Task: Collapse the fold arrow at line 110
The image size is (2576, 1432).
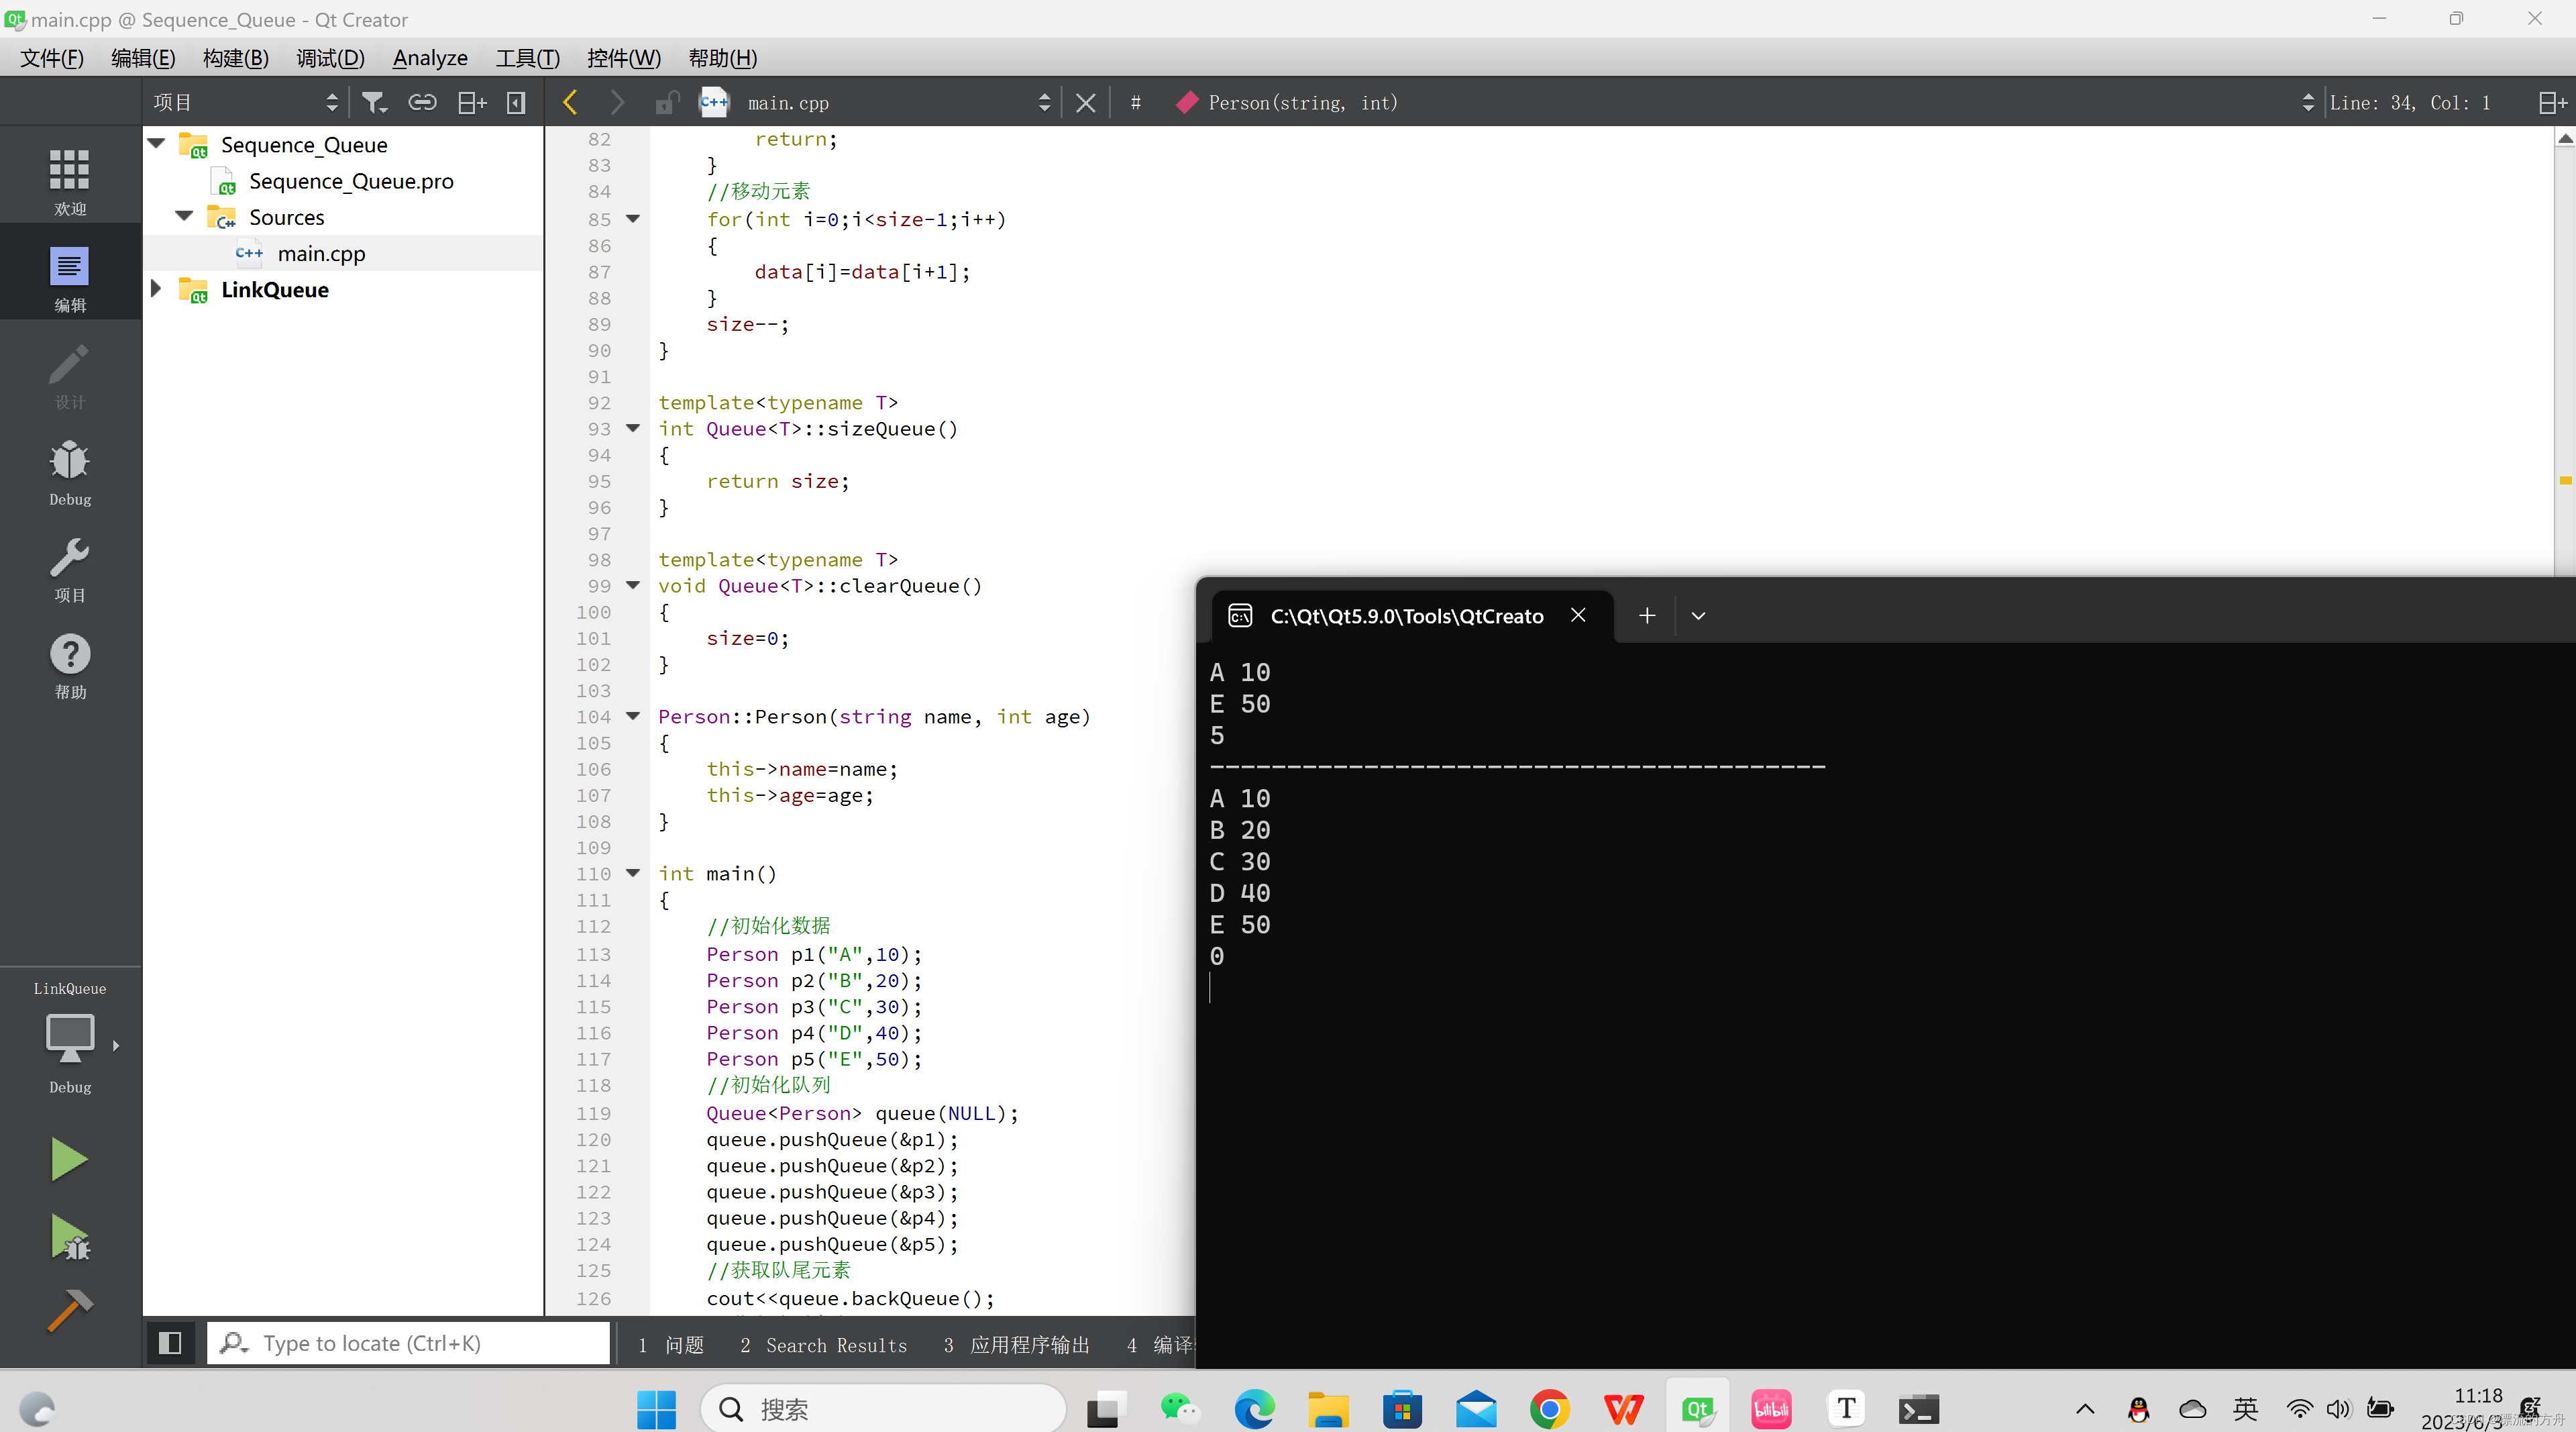Action: [x=633, y=873]
